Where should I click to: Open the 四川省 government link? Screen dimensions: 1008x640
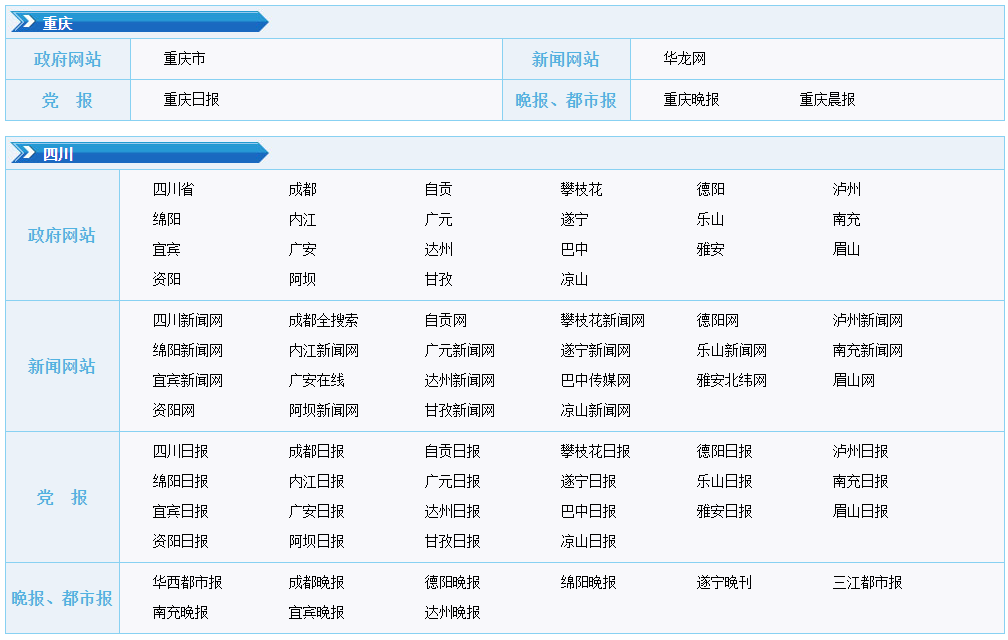pyautogui.click(x=173, y=190)
